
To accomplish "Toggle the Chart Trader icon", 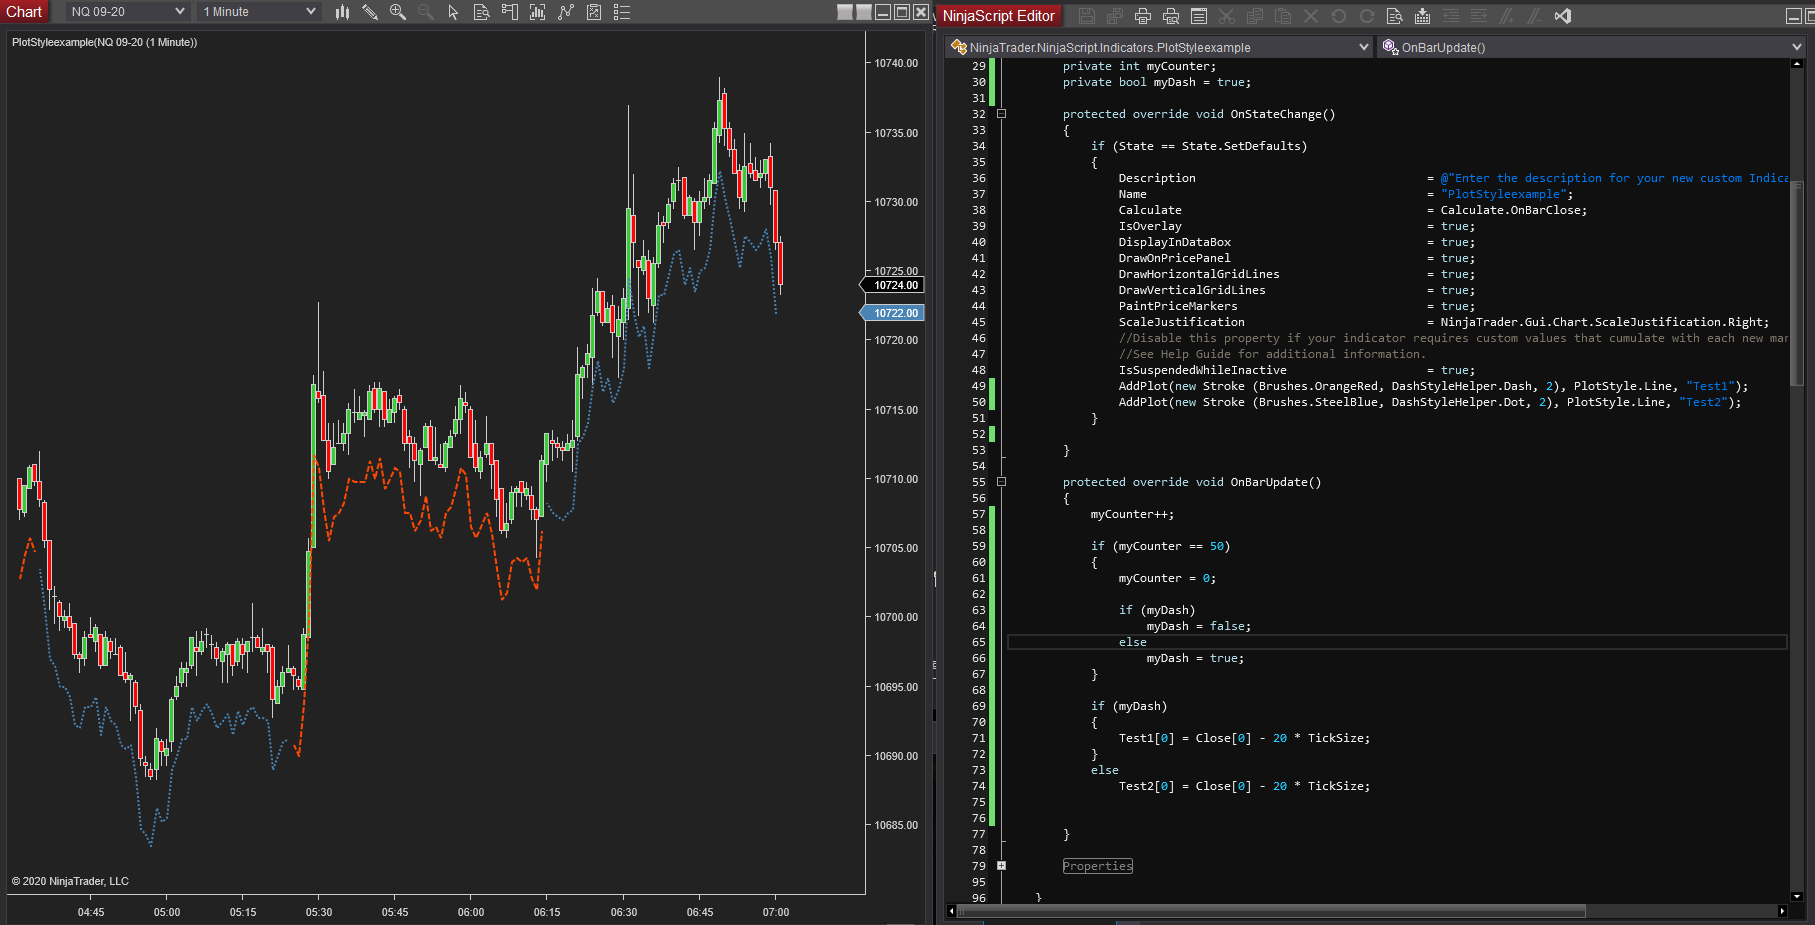I will tap(509, 12).
